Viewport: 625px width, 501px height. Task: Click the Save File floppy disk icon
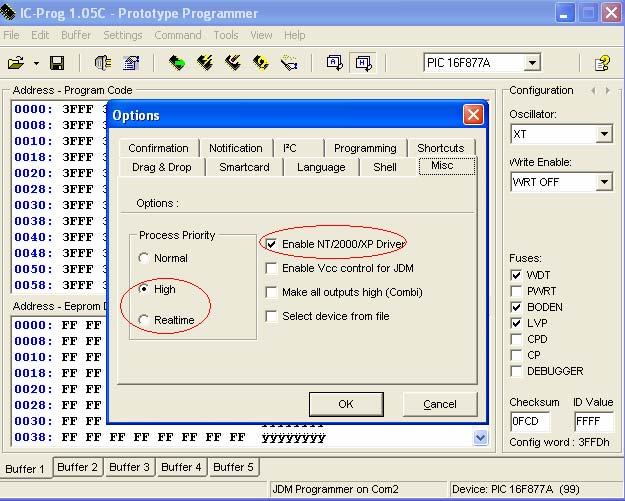tap(57, 63)
